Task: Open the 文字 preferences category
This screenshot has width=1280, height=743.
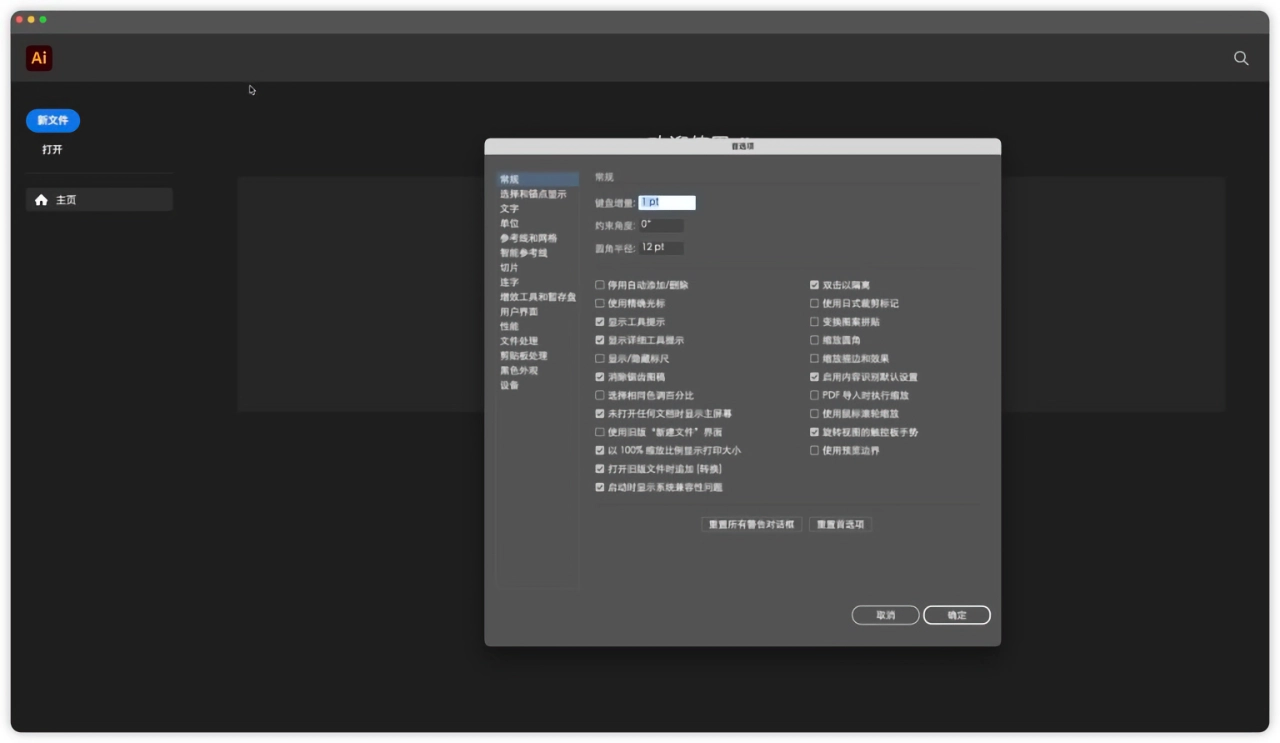Action: pyautogui.click(x=510, y=209)
